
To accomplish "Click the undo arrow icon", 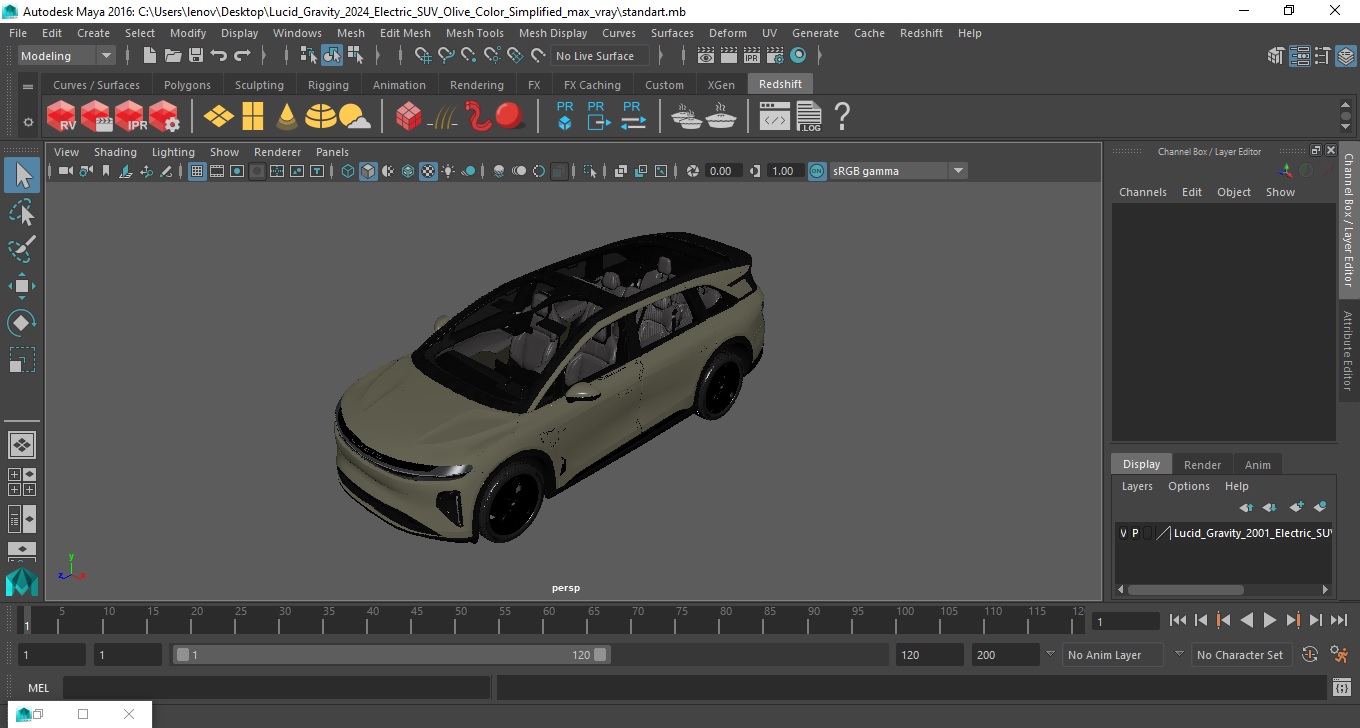I will pyautogui.click(x=219, y=56).
